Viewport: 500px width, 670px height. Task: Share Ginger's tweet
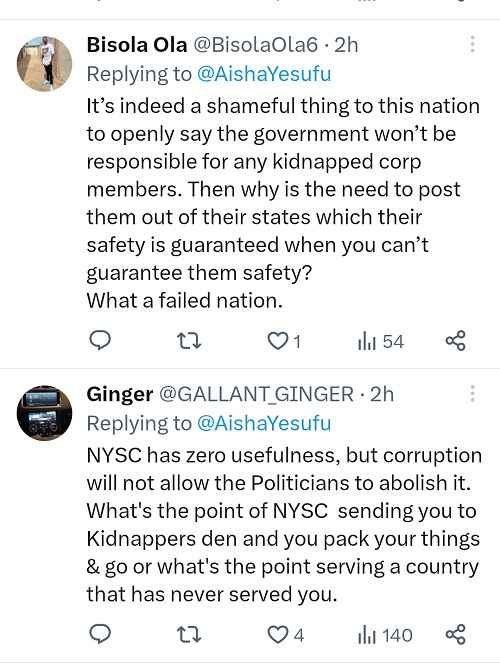point(455,634)
